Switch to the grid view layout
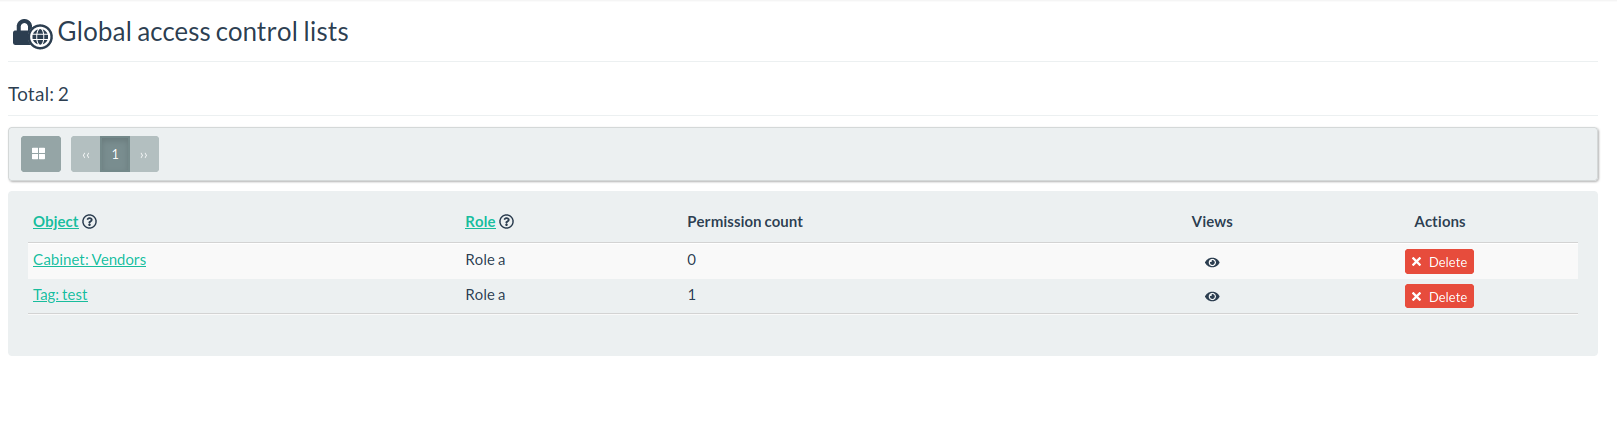1617x435 pixels. 41,154
